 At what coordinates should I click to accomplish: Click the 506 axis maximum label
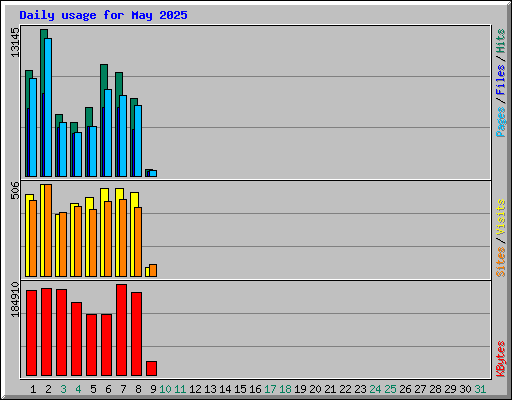pyautogui.click(x=15, y=190)
